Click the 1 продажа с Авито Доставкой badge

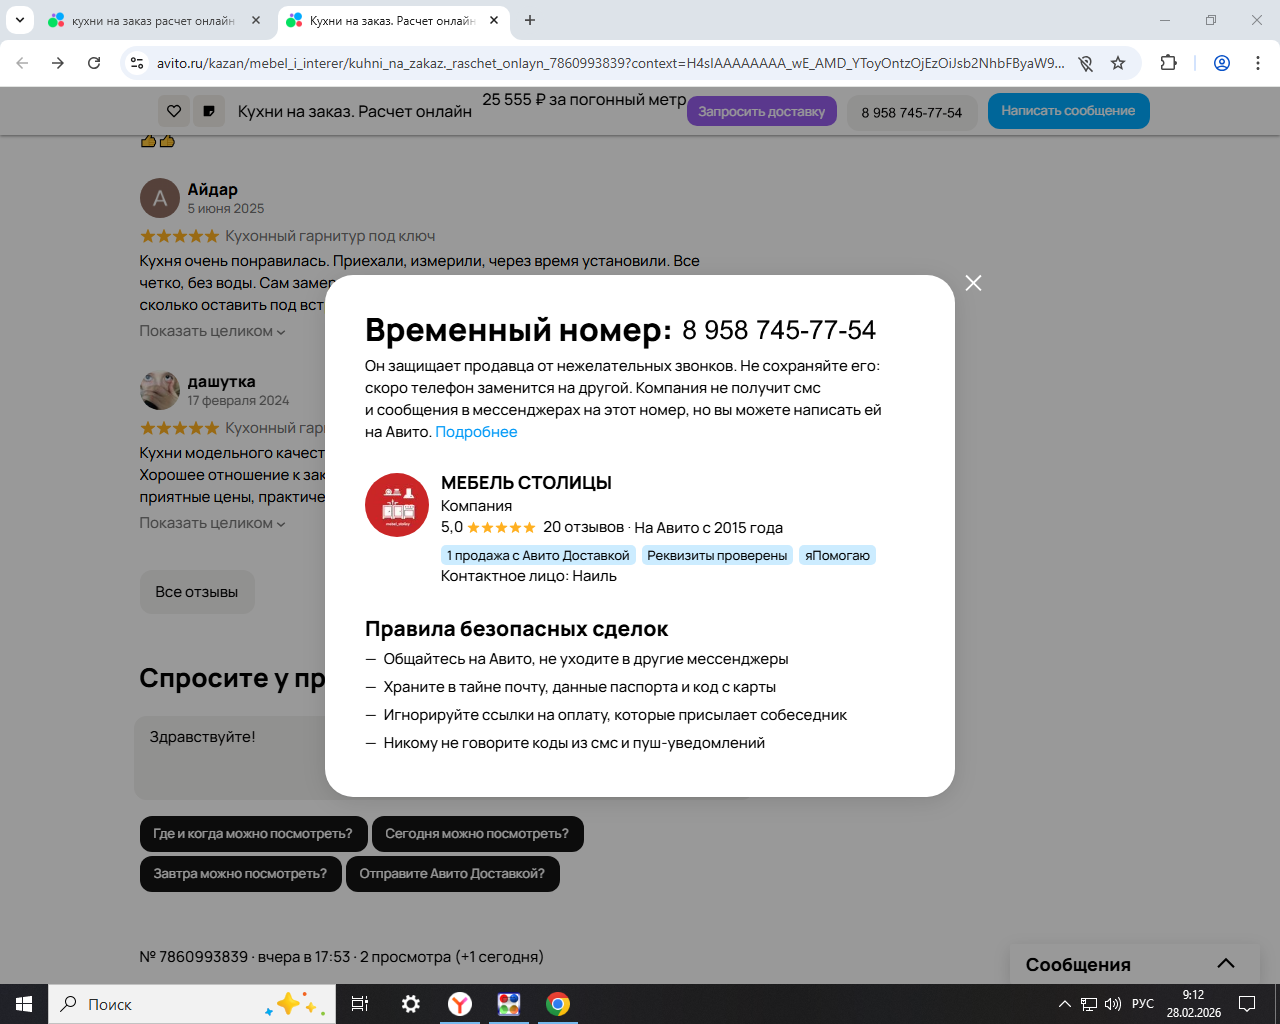538,555
